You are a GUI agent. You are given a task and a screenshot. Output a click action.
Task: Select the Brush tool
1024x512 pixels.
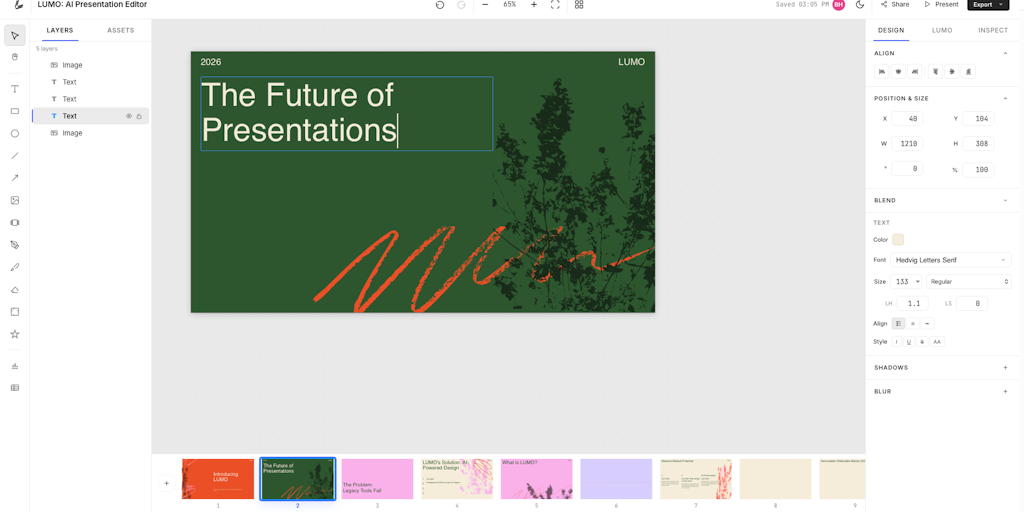(15, 267)
